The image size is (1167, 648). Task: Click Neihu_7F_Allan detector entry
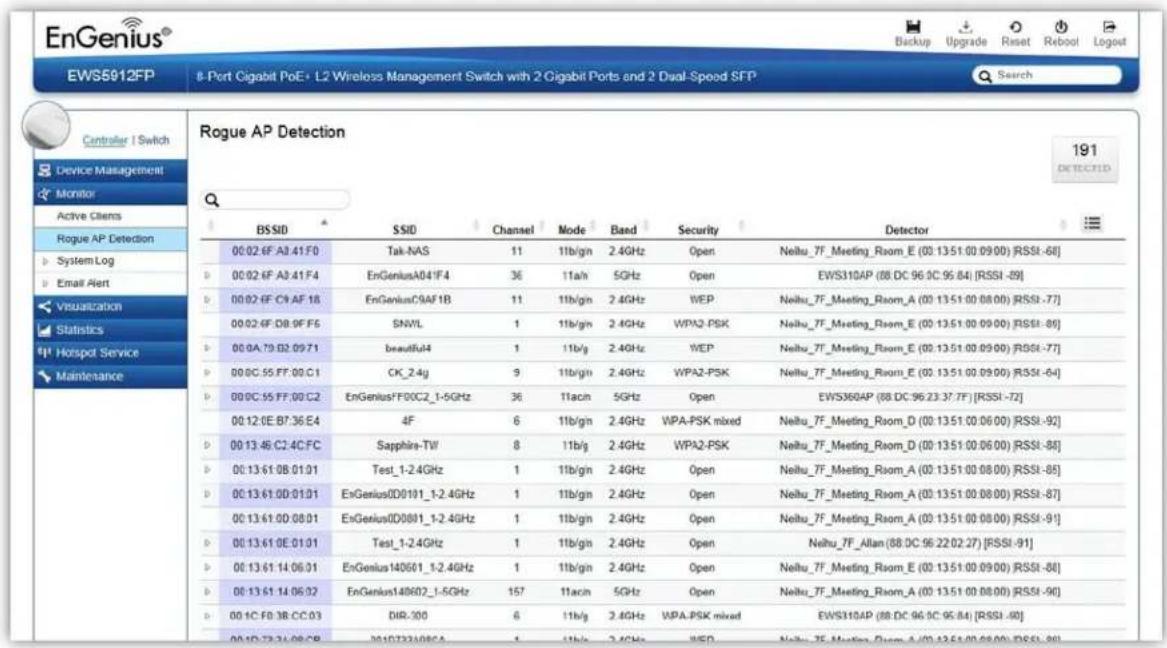(x=920, y=543)
